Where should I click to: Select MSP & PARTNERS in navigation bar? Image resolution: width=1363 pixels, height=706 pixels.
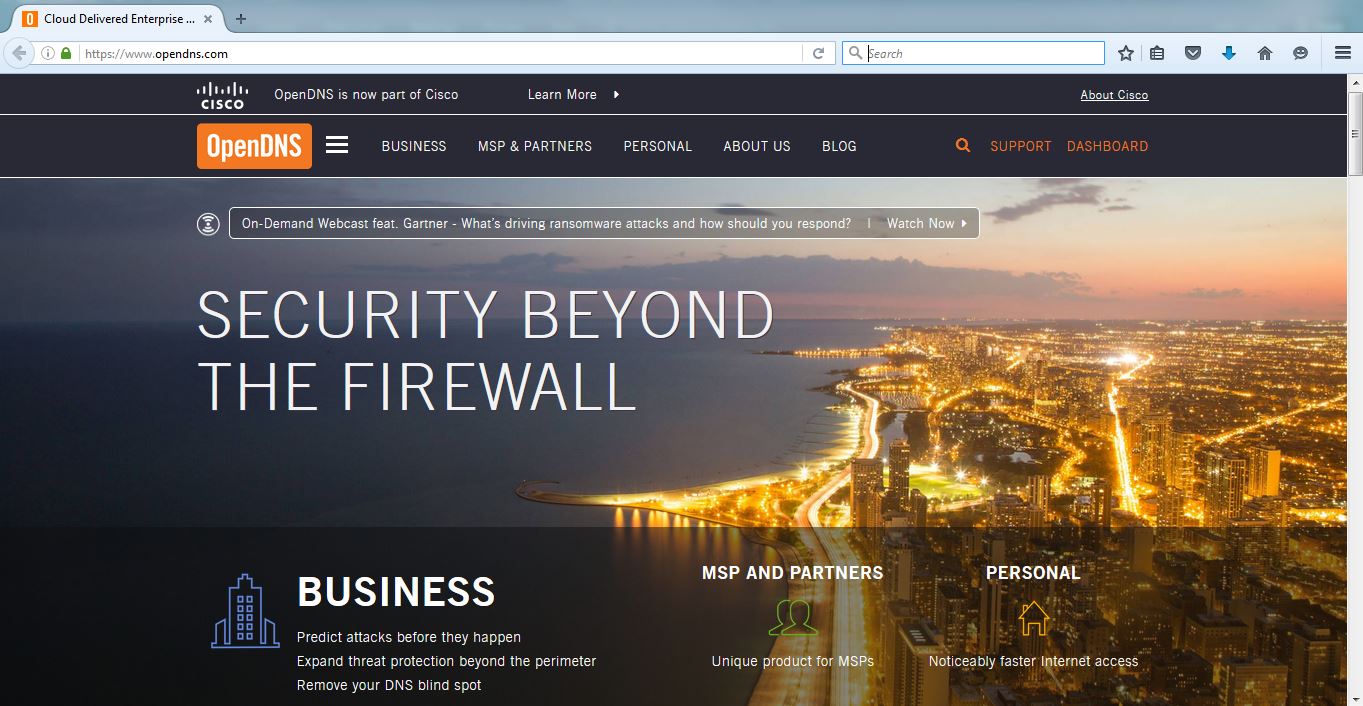(x=535, y=146)
